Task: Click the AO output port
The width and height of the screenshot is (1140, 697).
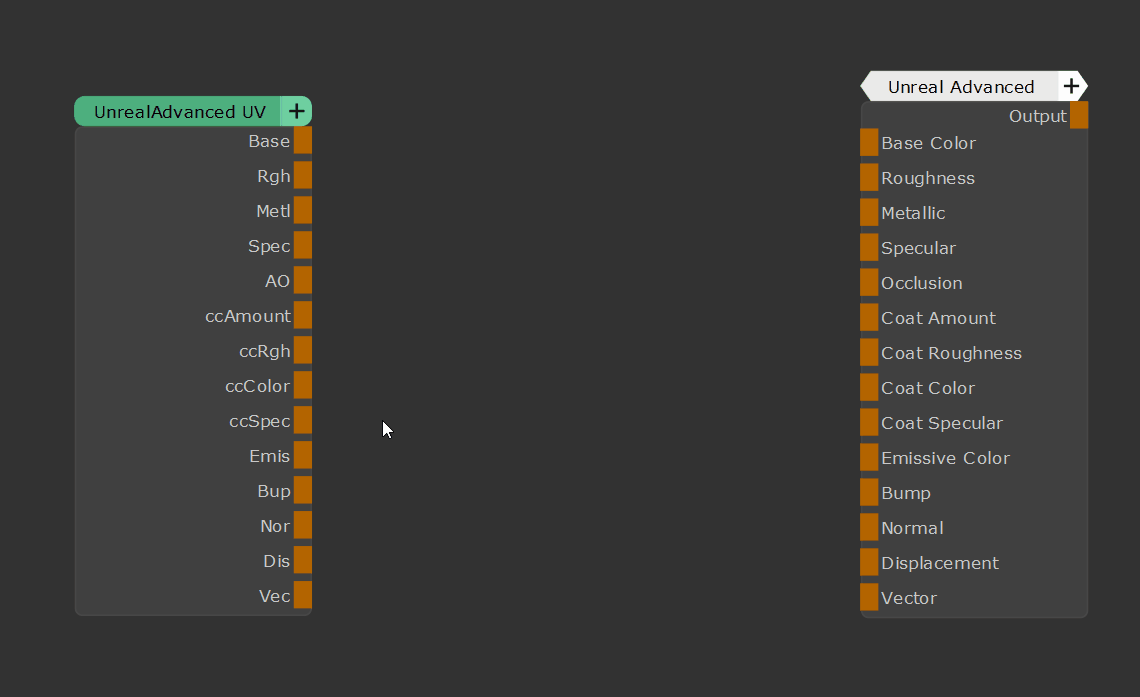Action: click(302, 280)
